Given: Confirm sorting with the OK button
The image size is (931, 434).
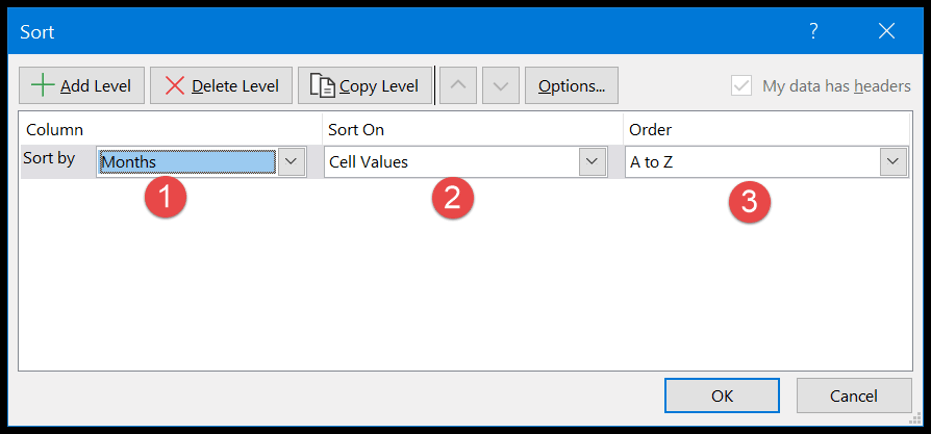Looking at the screenshot, I should click(x=722, y=395).
